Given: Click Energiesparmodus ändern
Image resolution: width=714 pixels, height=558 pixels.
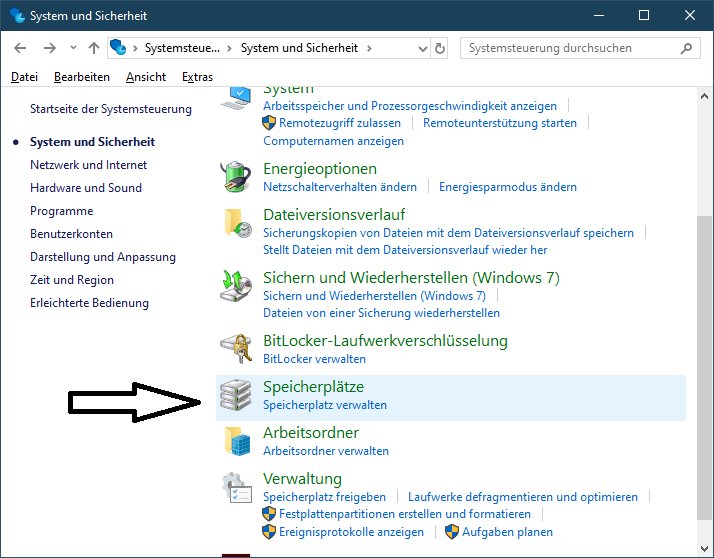Looking at the screenshot, I should coord(508,187).
